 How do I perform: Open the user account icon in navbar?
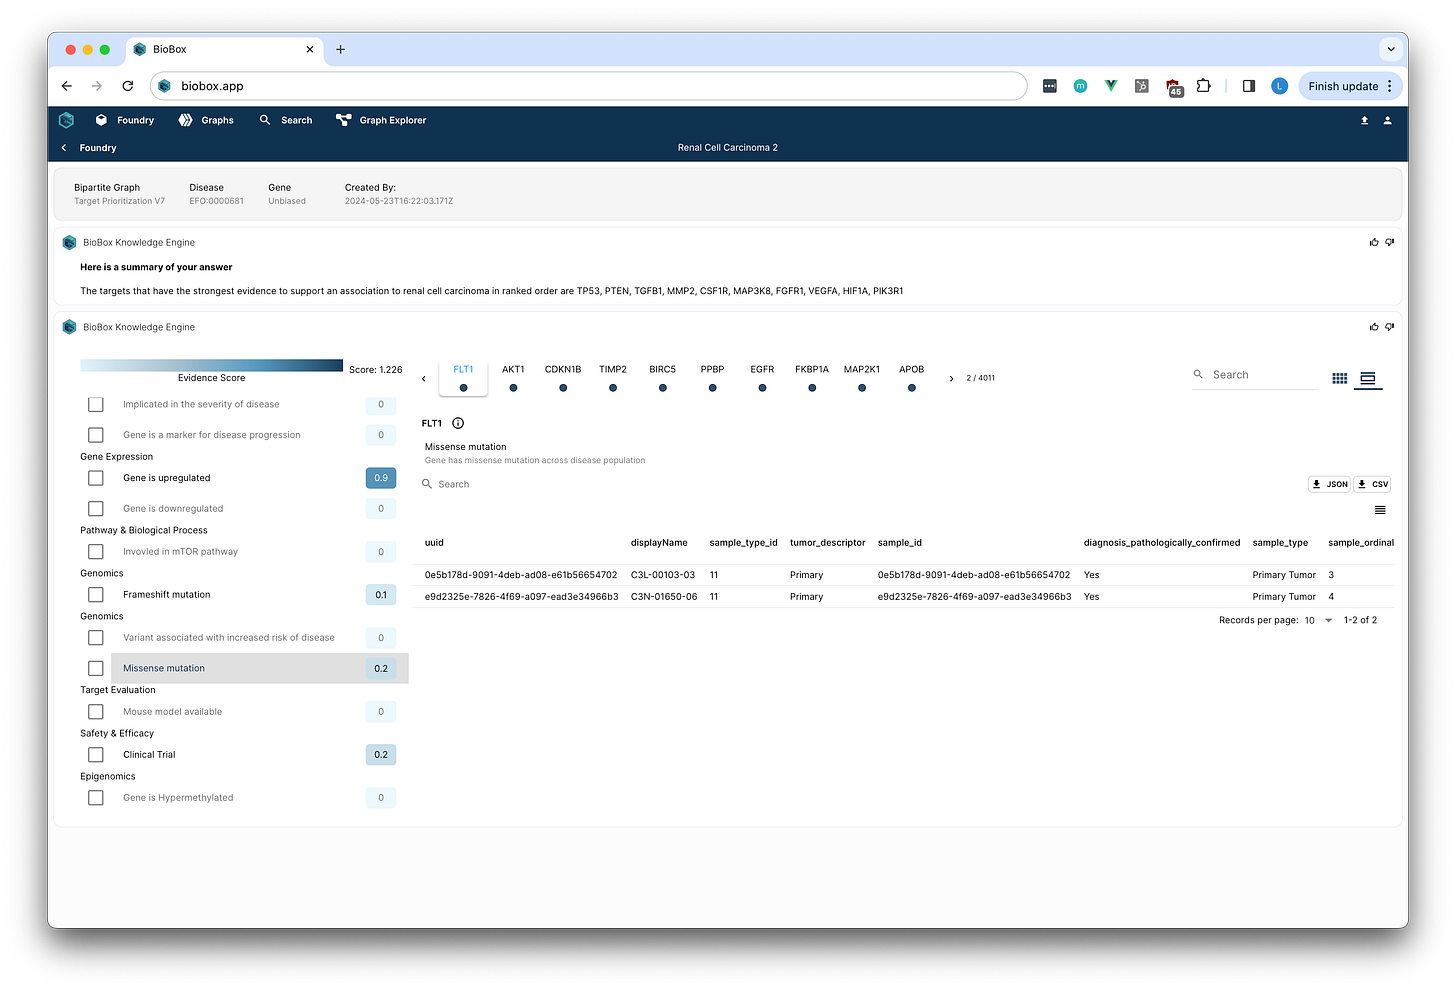click(1388, 120)
